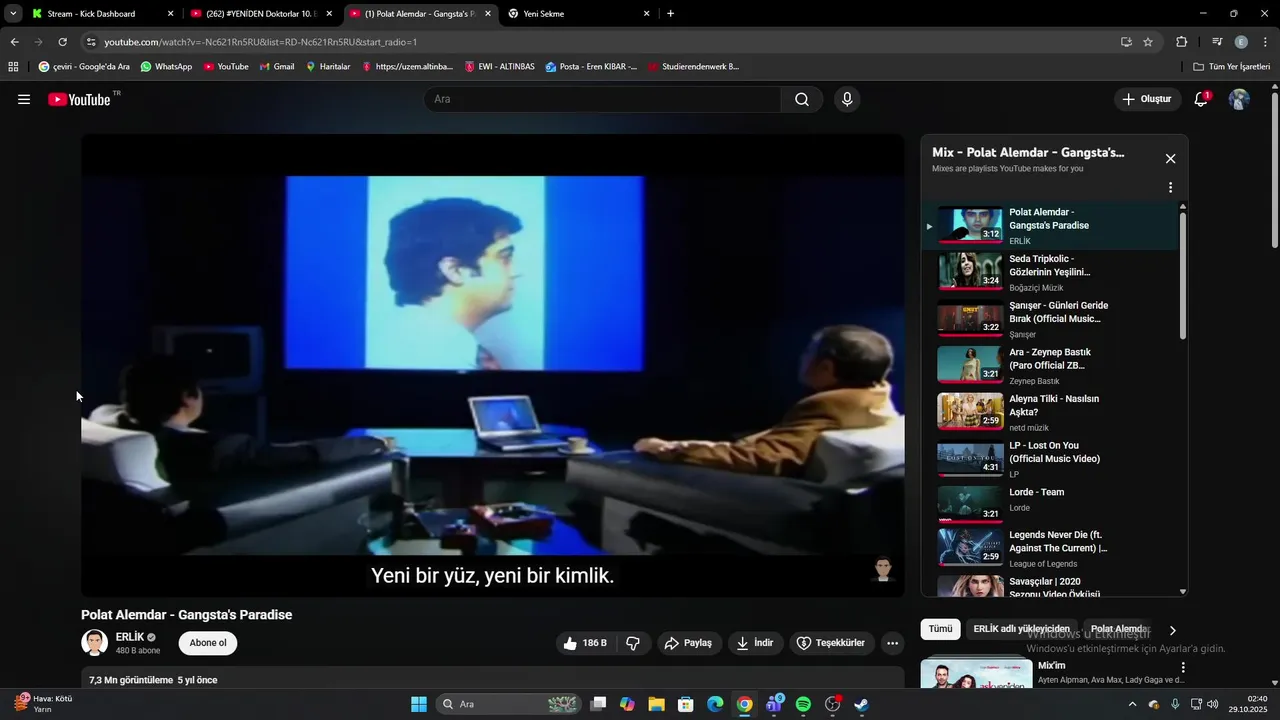
Task: Go to the YouTube home logo
Action: click(x=80, y=99)
